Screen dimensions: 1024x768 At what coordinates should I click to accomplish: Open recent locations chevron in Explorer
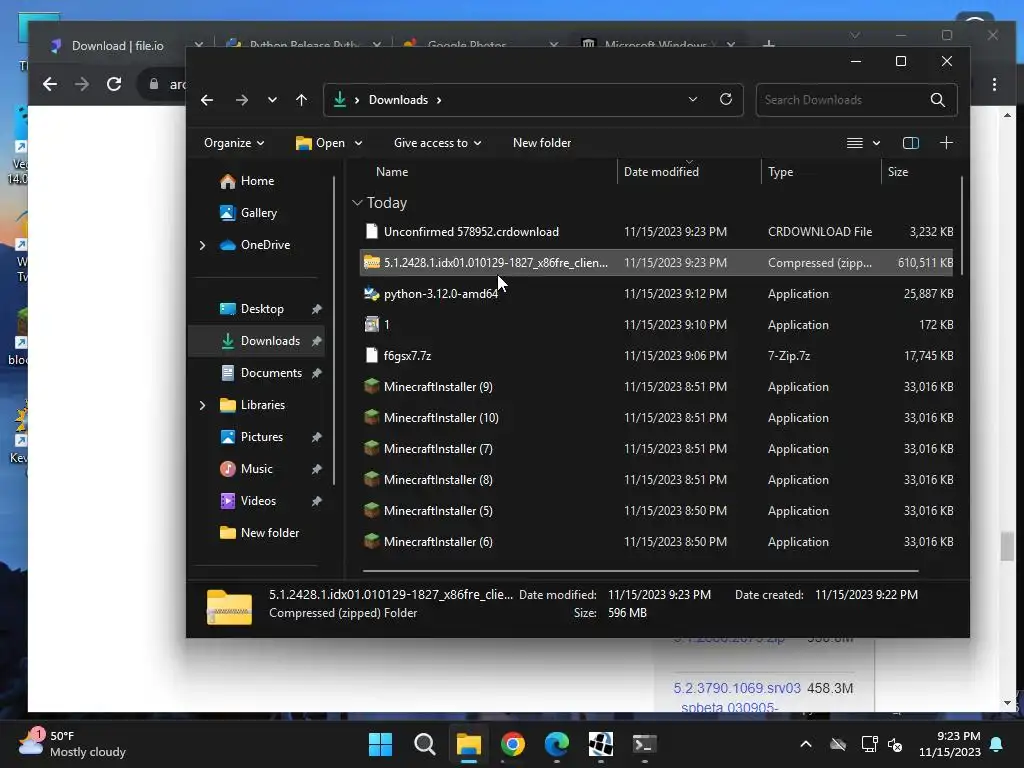272,100
